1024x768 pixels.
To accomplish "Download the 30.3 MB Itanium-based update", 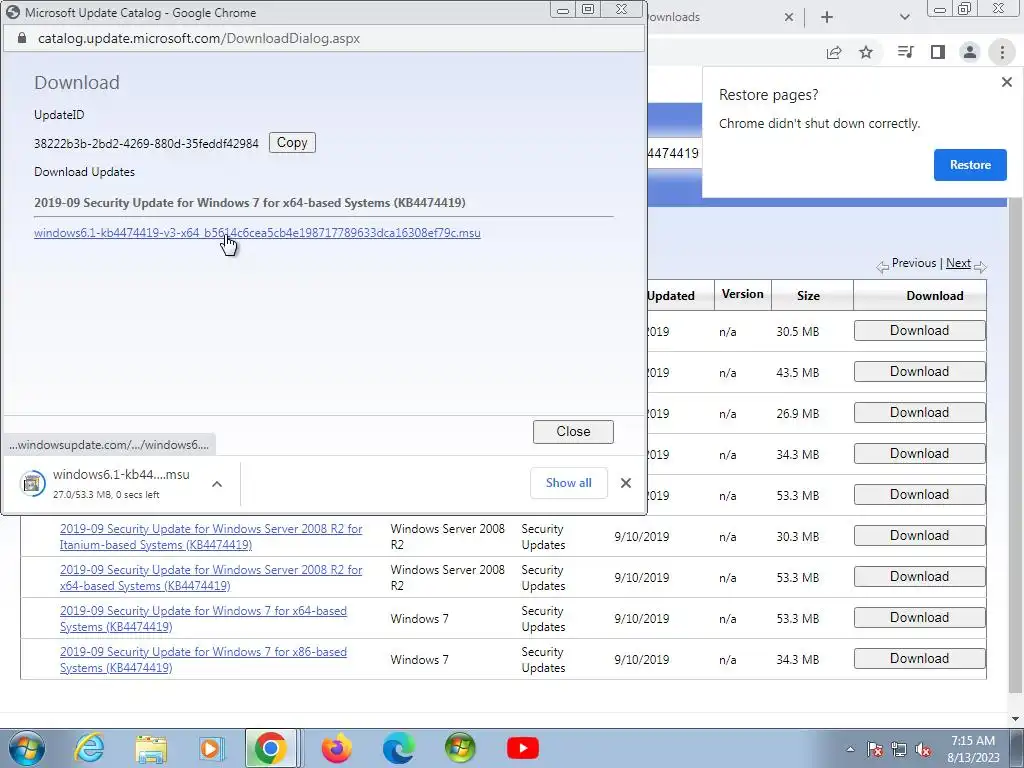I will point(920,536).
